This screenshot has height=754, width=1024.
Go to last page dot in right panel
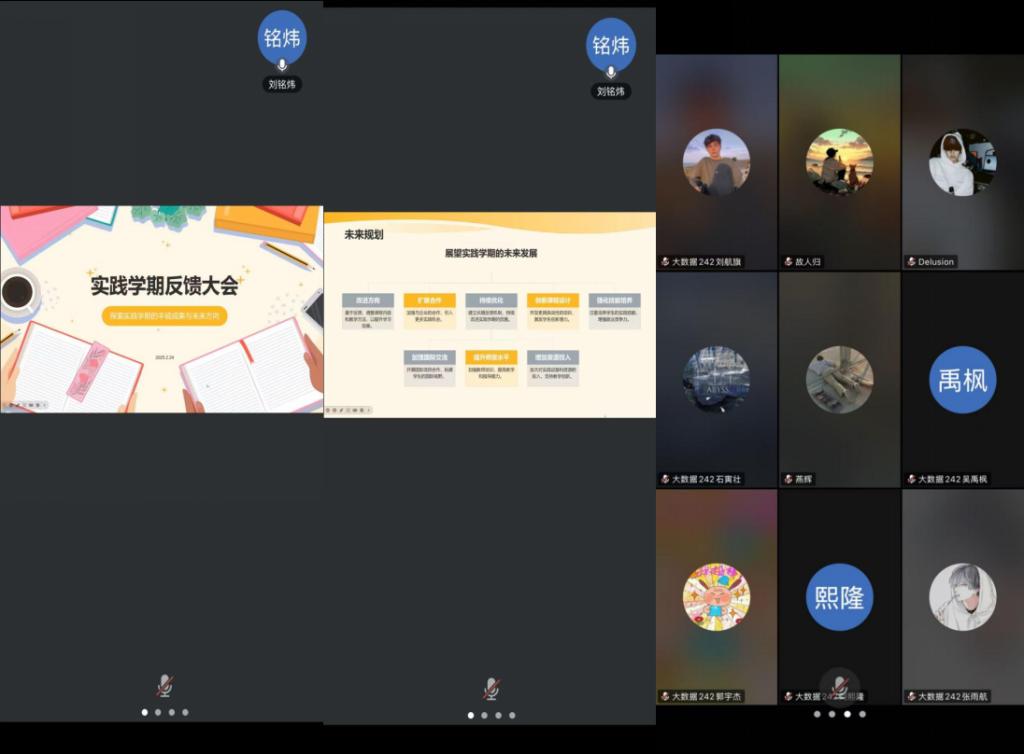tap(862, 714)
